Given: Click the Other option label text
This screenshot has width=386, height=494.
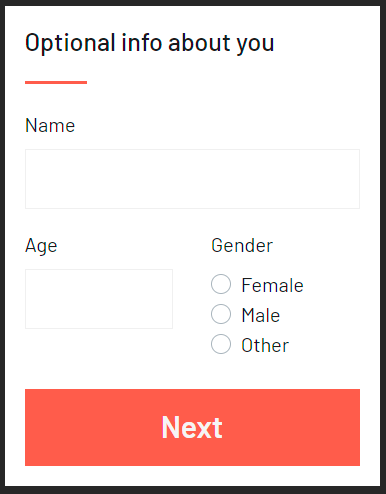Looking at the screenshot, I should (x=265, y=345).
